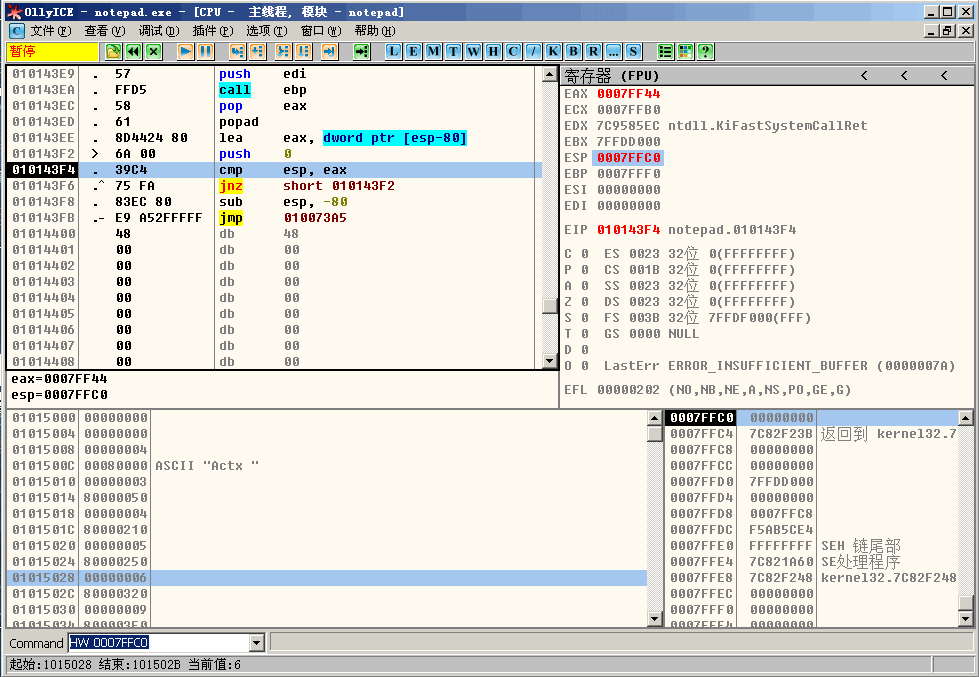
Task: Click the Step into toolbar icon
Action: click(237, 51)
